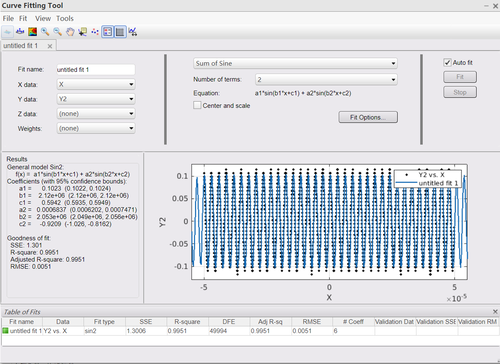The image size is (500, 364).
Task: Sort by the RMSE column header
Action: click(x=312, y=322)
